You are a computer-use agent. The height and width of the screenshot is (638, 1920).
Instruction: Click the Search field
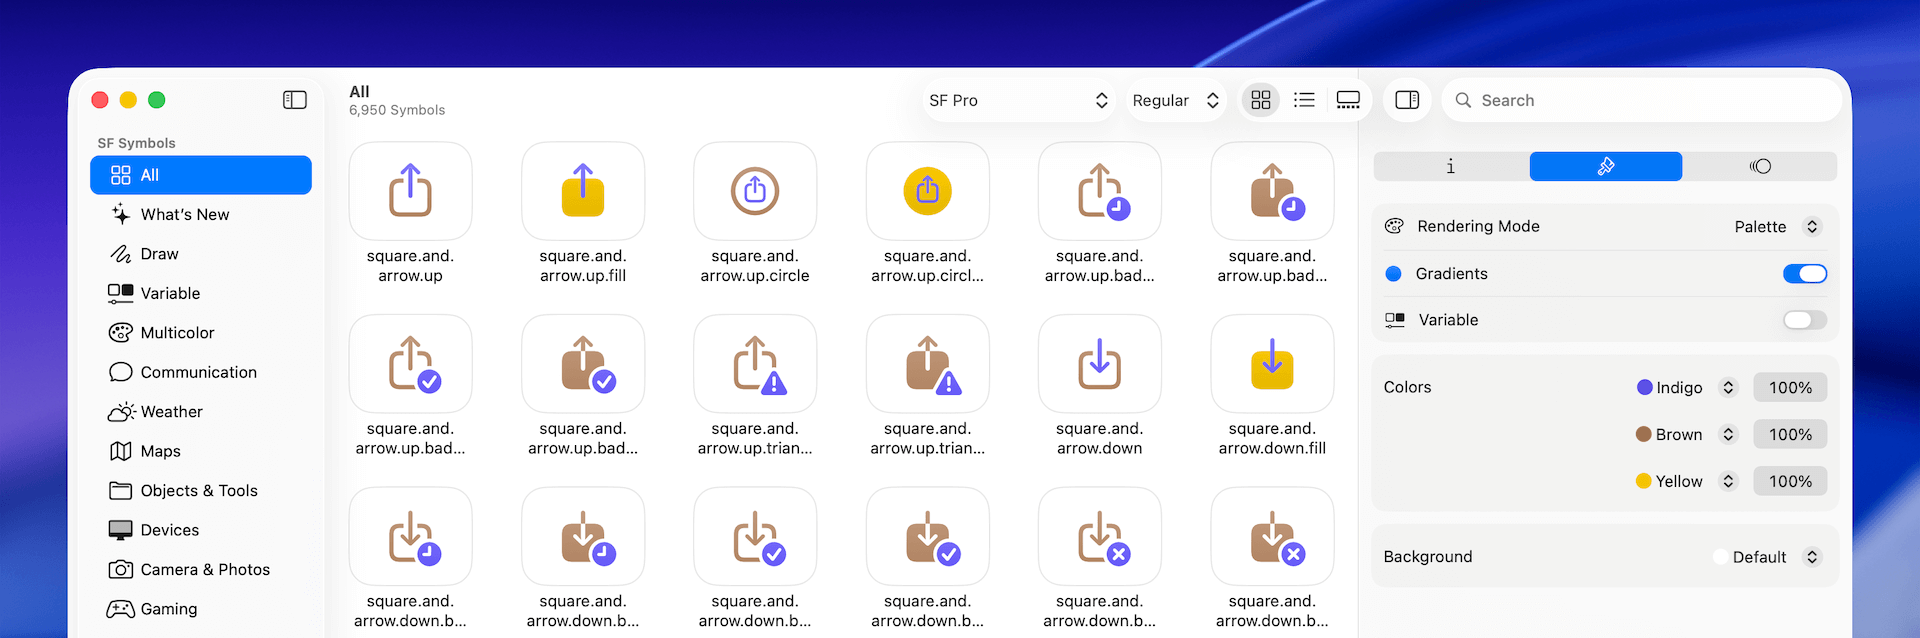[1640, 100]
